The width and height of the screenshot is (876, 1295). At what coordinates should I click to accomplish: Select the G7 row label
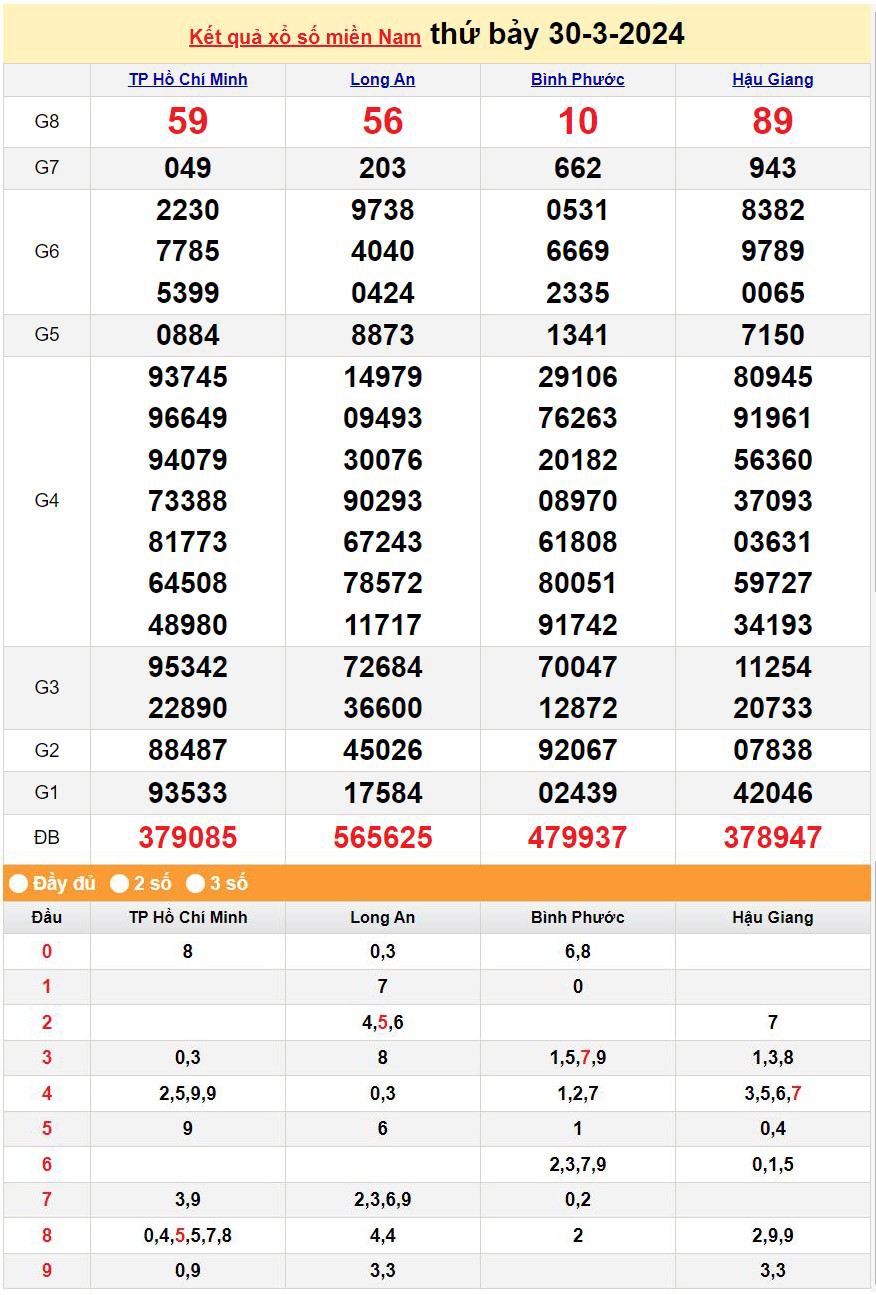point(46,168)
